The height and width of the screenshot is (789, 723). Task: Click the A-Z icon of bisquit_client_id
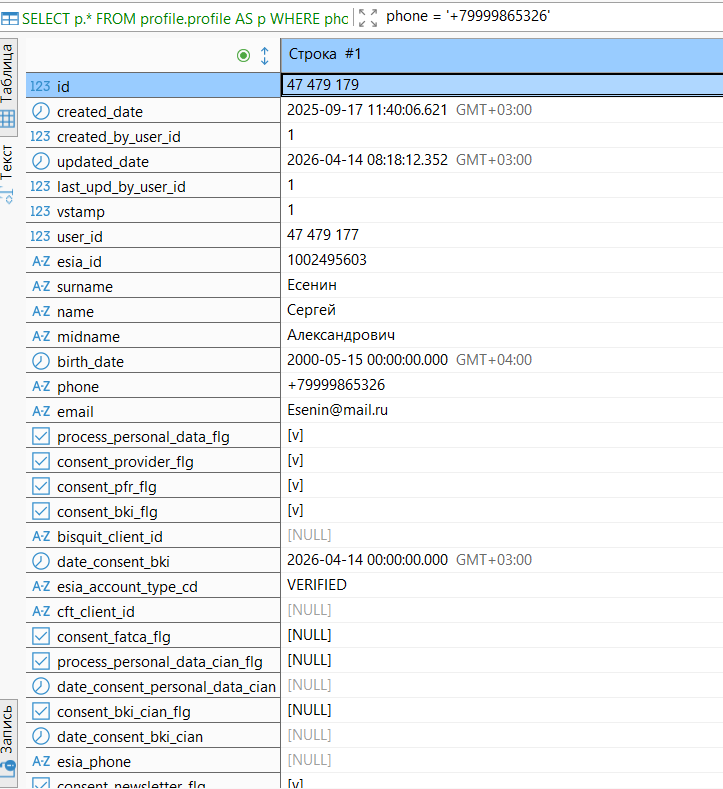click(x=41, y=536)
